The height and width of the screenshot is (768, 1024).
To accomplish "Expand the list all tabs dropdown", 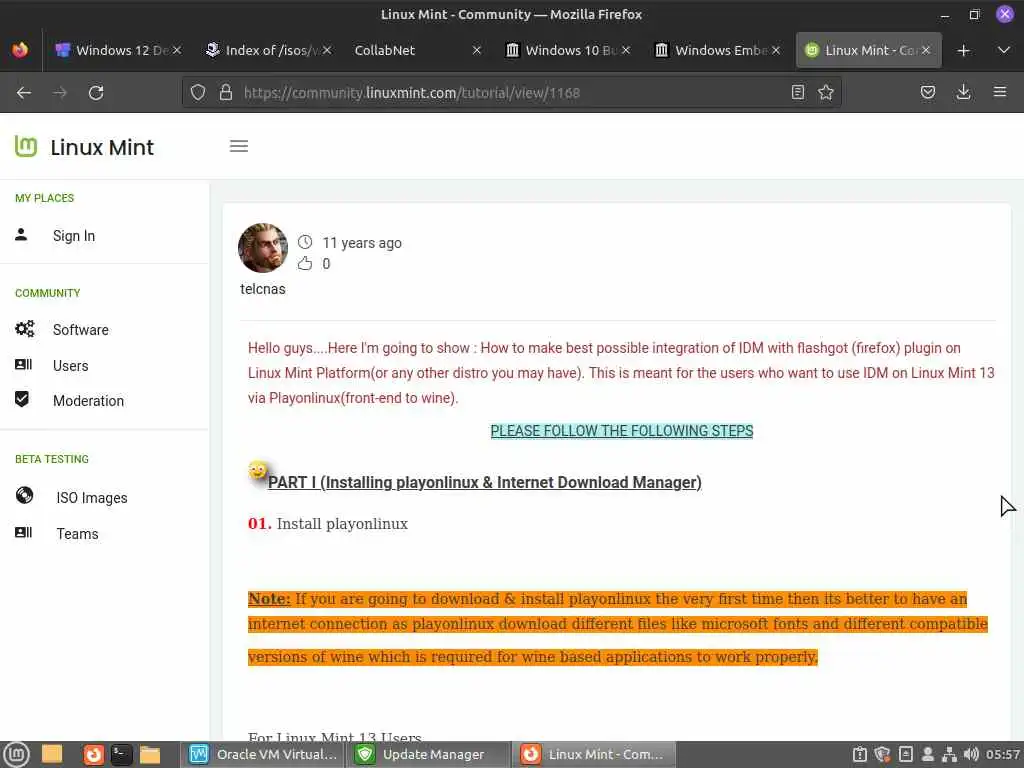I will tap(1004, 50).
